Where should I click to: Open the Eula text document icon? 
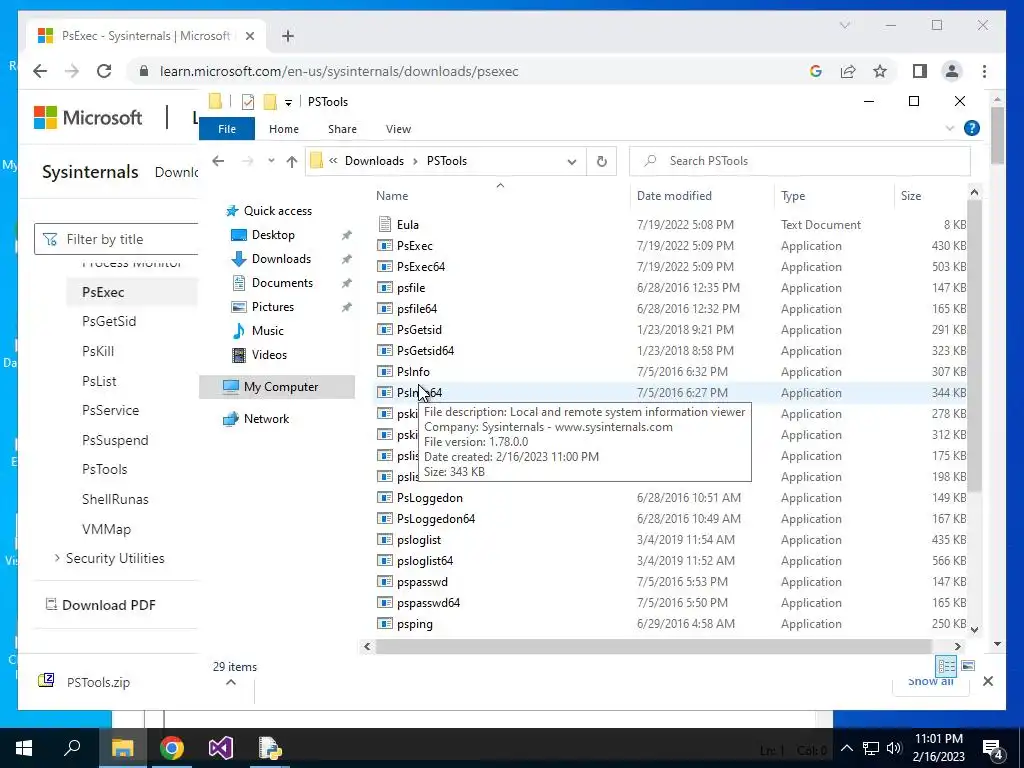(385, 225)
